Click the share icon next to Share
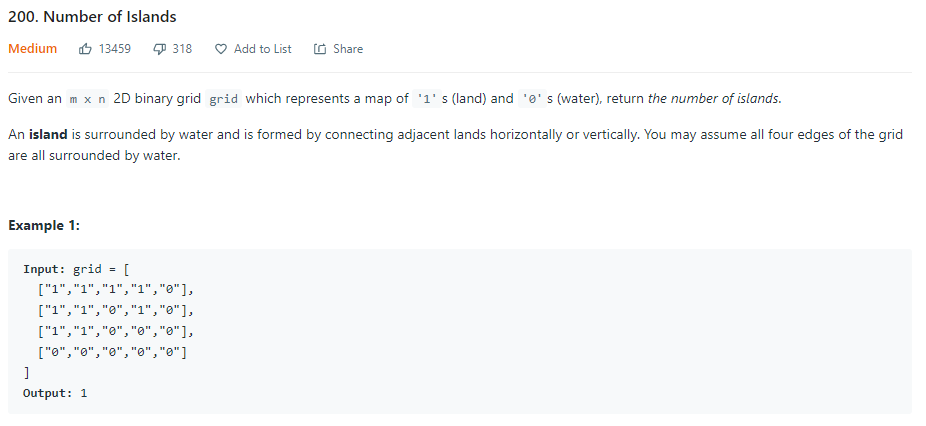This screenshot has height=426, width=926. coord(319,49)
